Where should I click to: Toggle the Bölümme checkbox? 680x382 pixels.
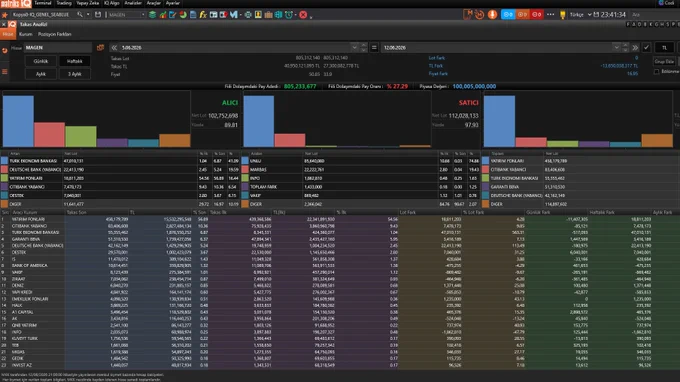pyautogui.click(x=657, y=72)
